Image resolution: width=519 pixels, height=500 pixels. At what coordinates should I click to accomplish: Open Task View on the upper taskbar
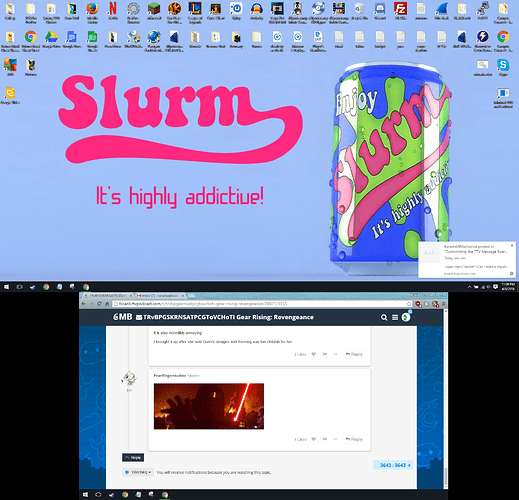(x=19, y=287)
